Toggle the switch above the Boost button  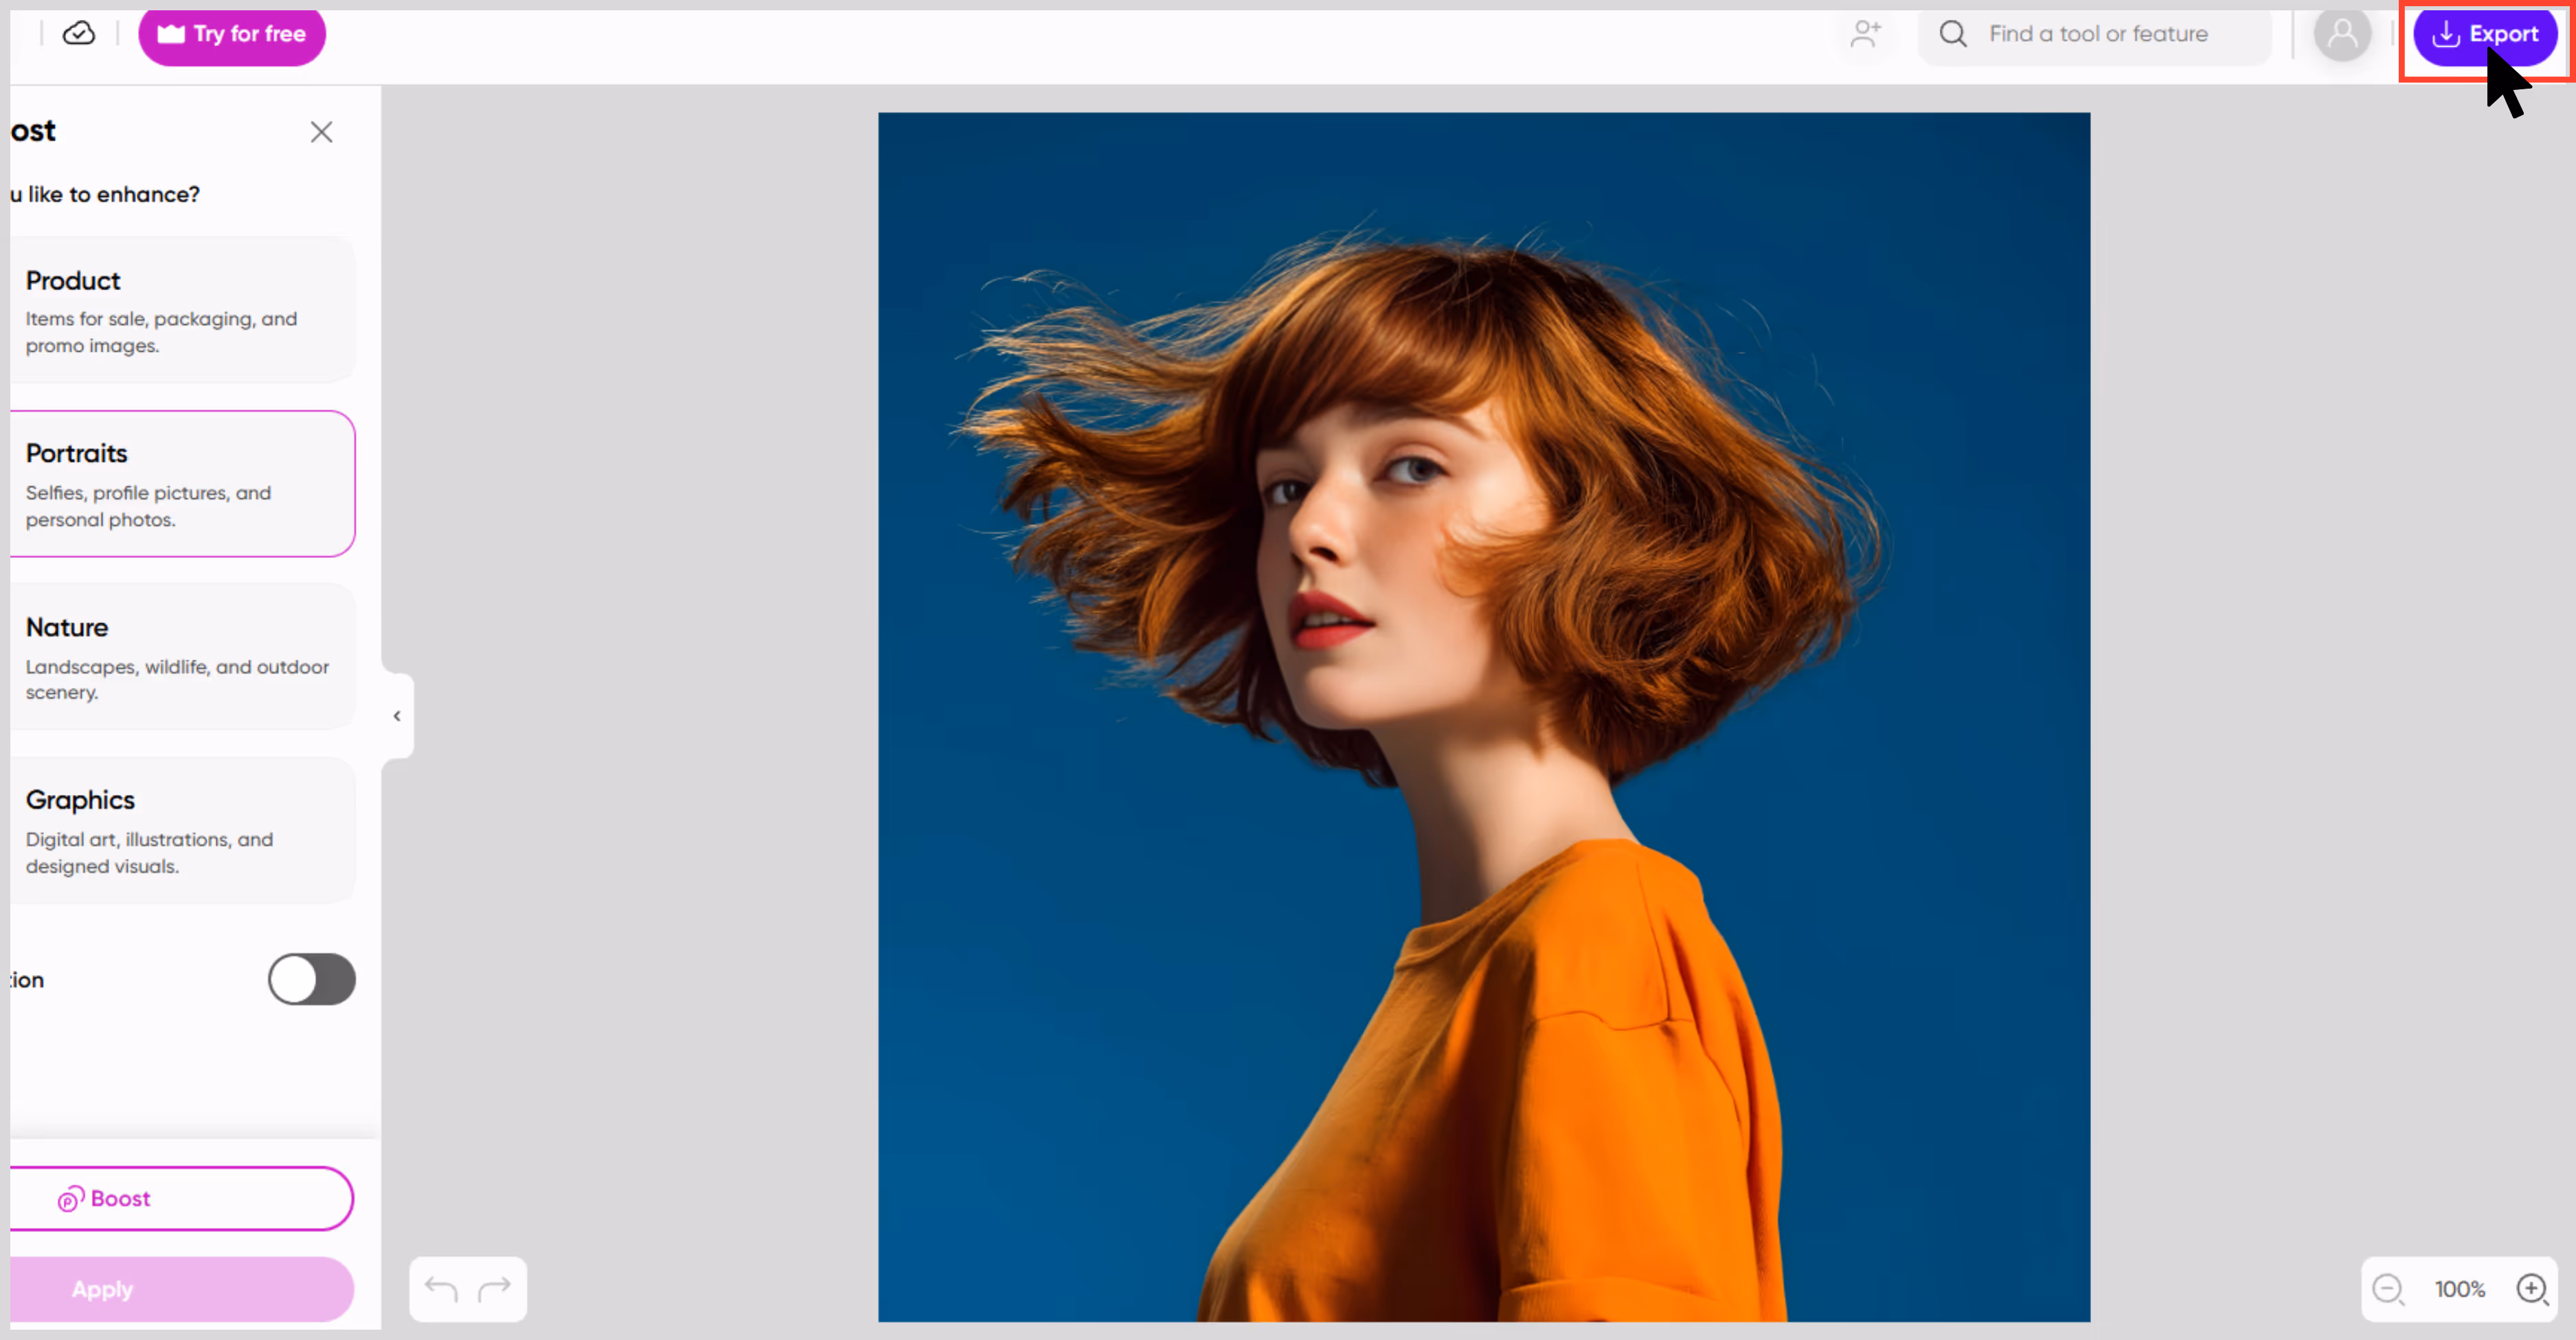tap(311, 979)
